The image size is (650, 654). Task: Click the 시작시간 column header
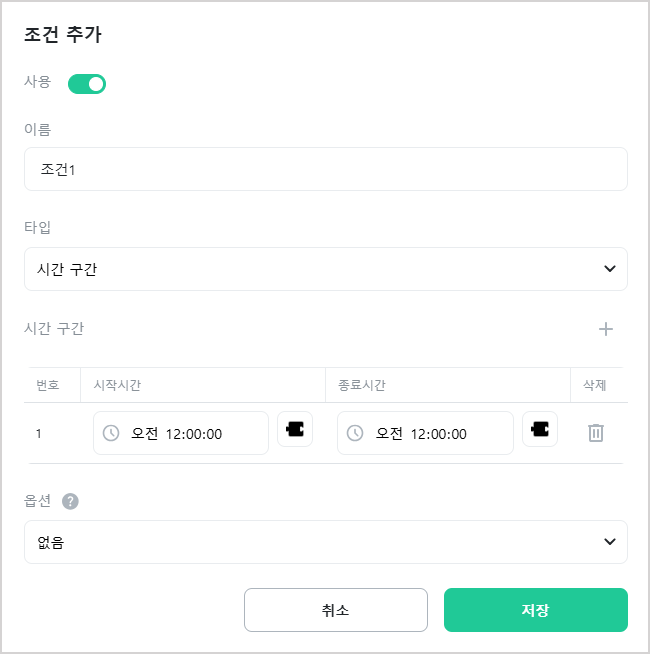[117, 385]
